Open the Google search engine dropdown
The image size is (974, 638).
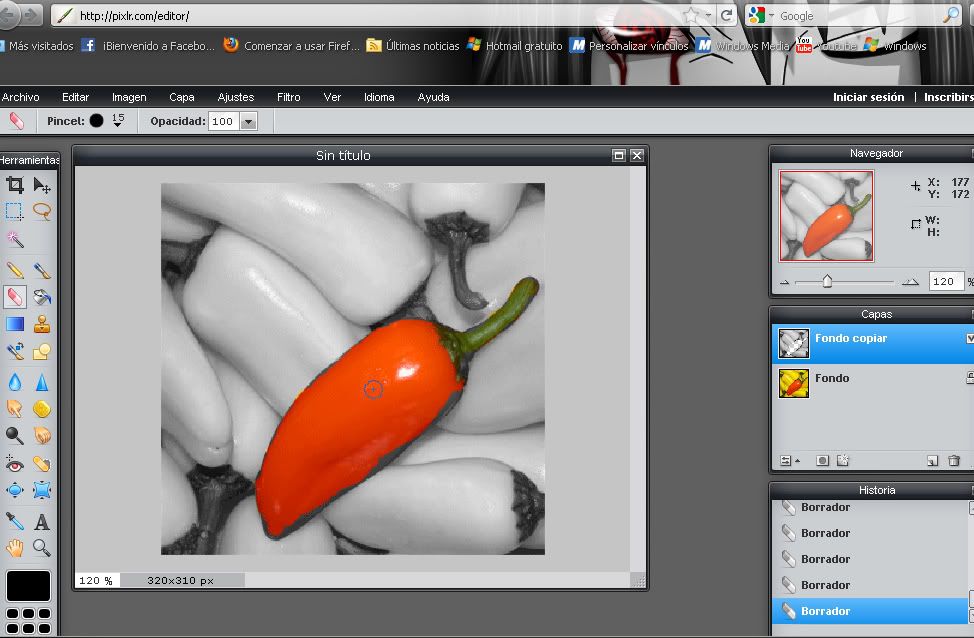click(x=771, y=16)
